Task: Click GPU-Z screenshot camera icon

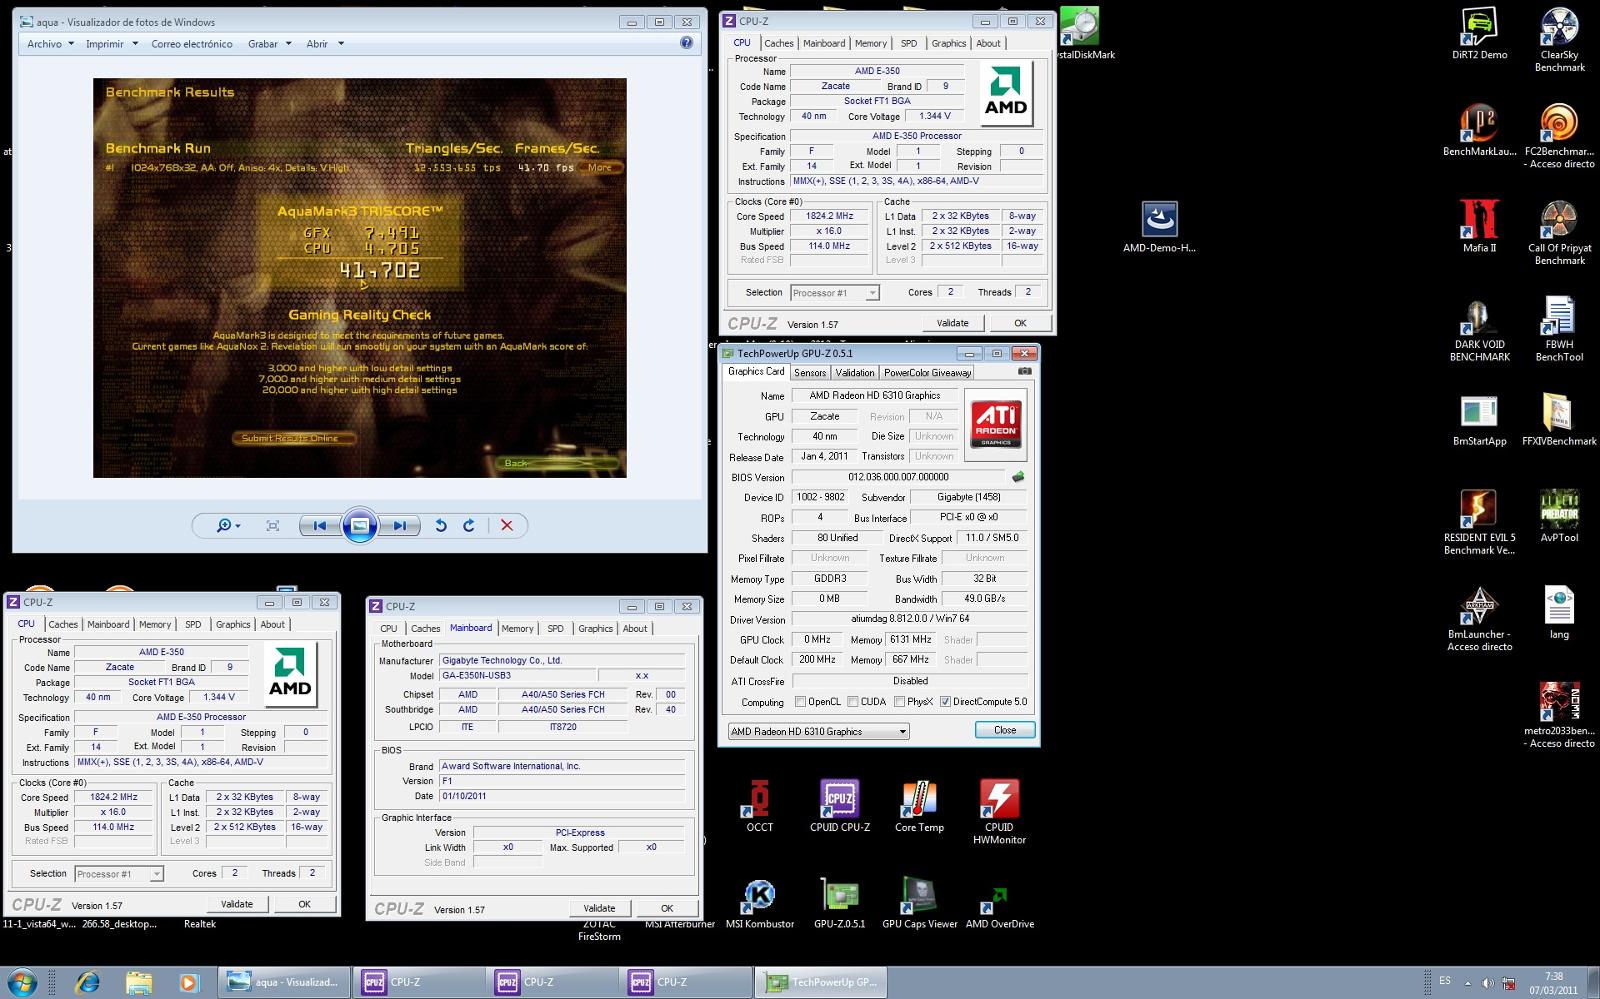Action: (x=1024, y=372)
